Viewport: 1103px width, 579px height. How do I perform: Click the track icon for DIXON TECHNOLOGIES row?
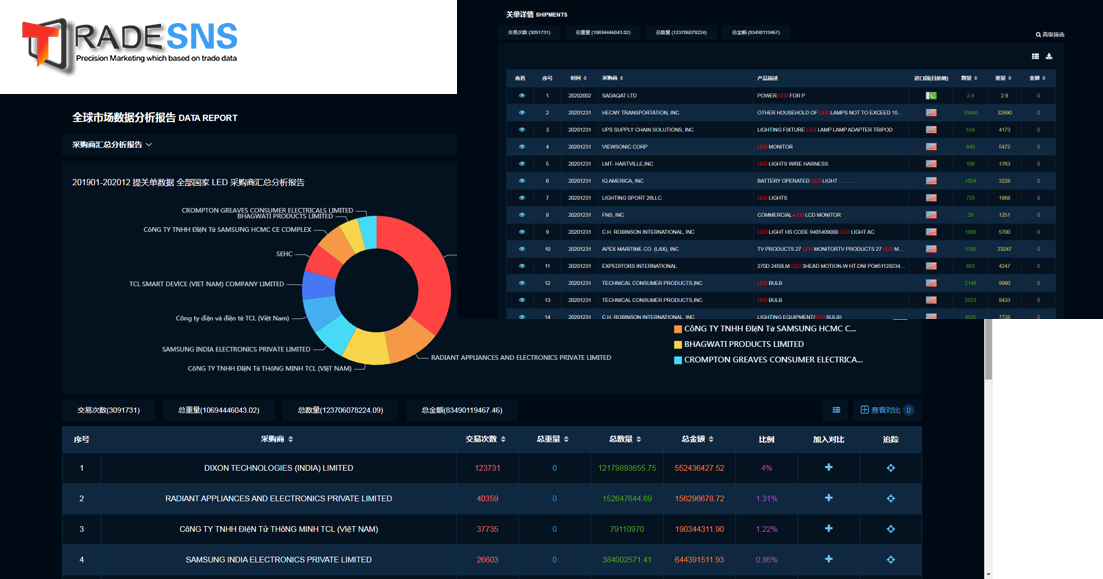pyautogui.click(x=890, y=468)
